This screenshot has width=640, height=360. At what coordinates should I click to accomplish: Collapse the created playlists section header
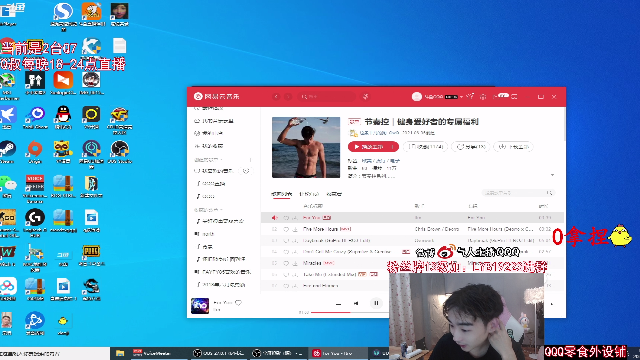click(209, 160)
